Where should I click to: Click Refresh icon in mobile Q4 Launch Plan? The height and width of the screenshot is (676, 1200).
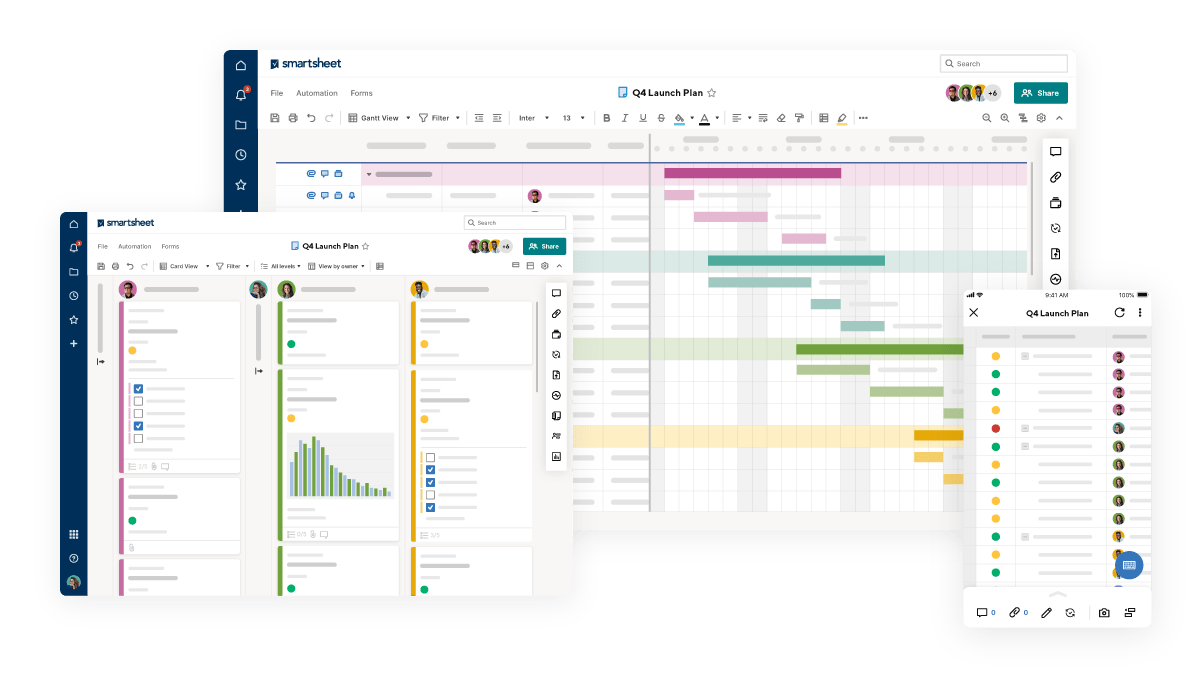tap(1119, 313)
